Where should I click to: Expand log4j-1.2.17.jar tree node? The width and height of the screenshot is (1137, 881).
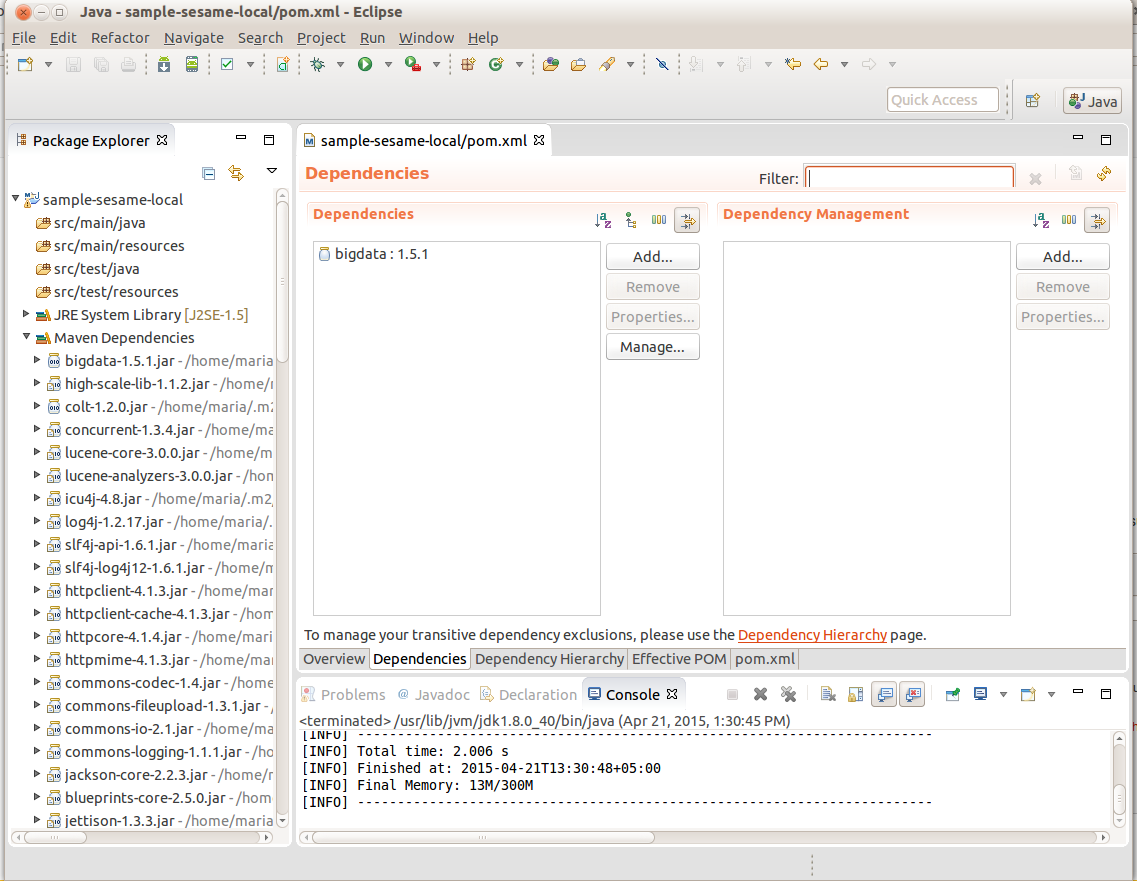coord(37,521)
